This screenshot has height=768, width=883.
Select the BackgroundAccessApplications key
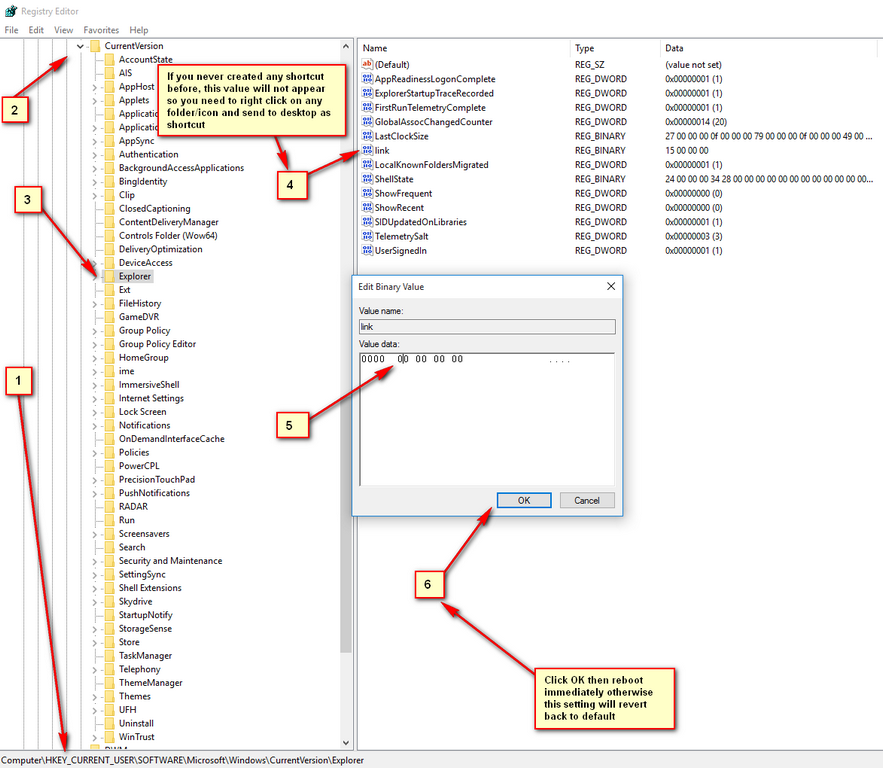pos(181,168)
